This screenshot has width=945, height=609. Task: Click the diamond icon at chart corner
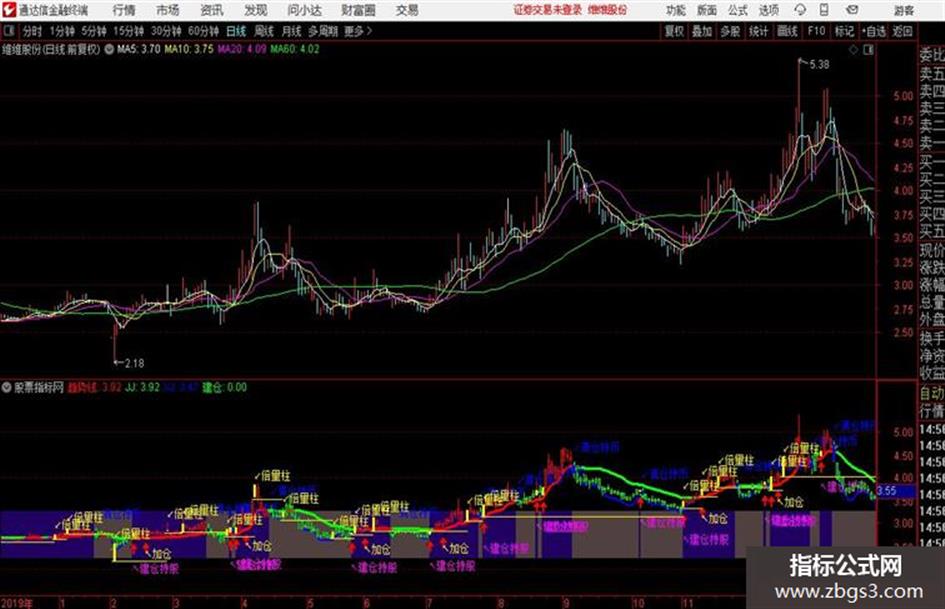point(853,50)
